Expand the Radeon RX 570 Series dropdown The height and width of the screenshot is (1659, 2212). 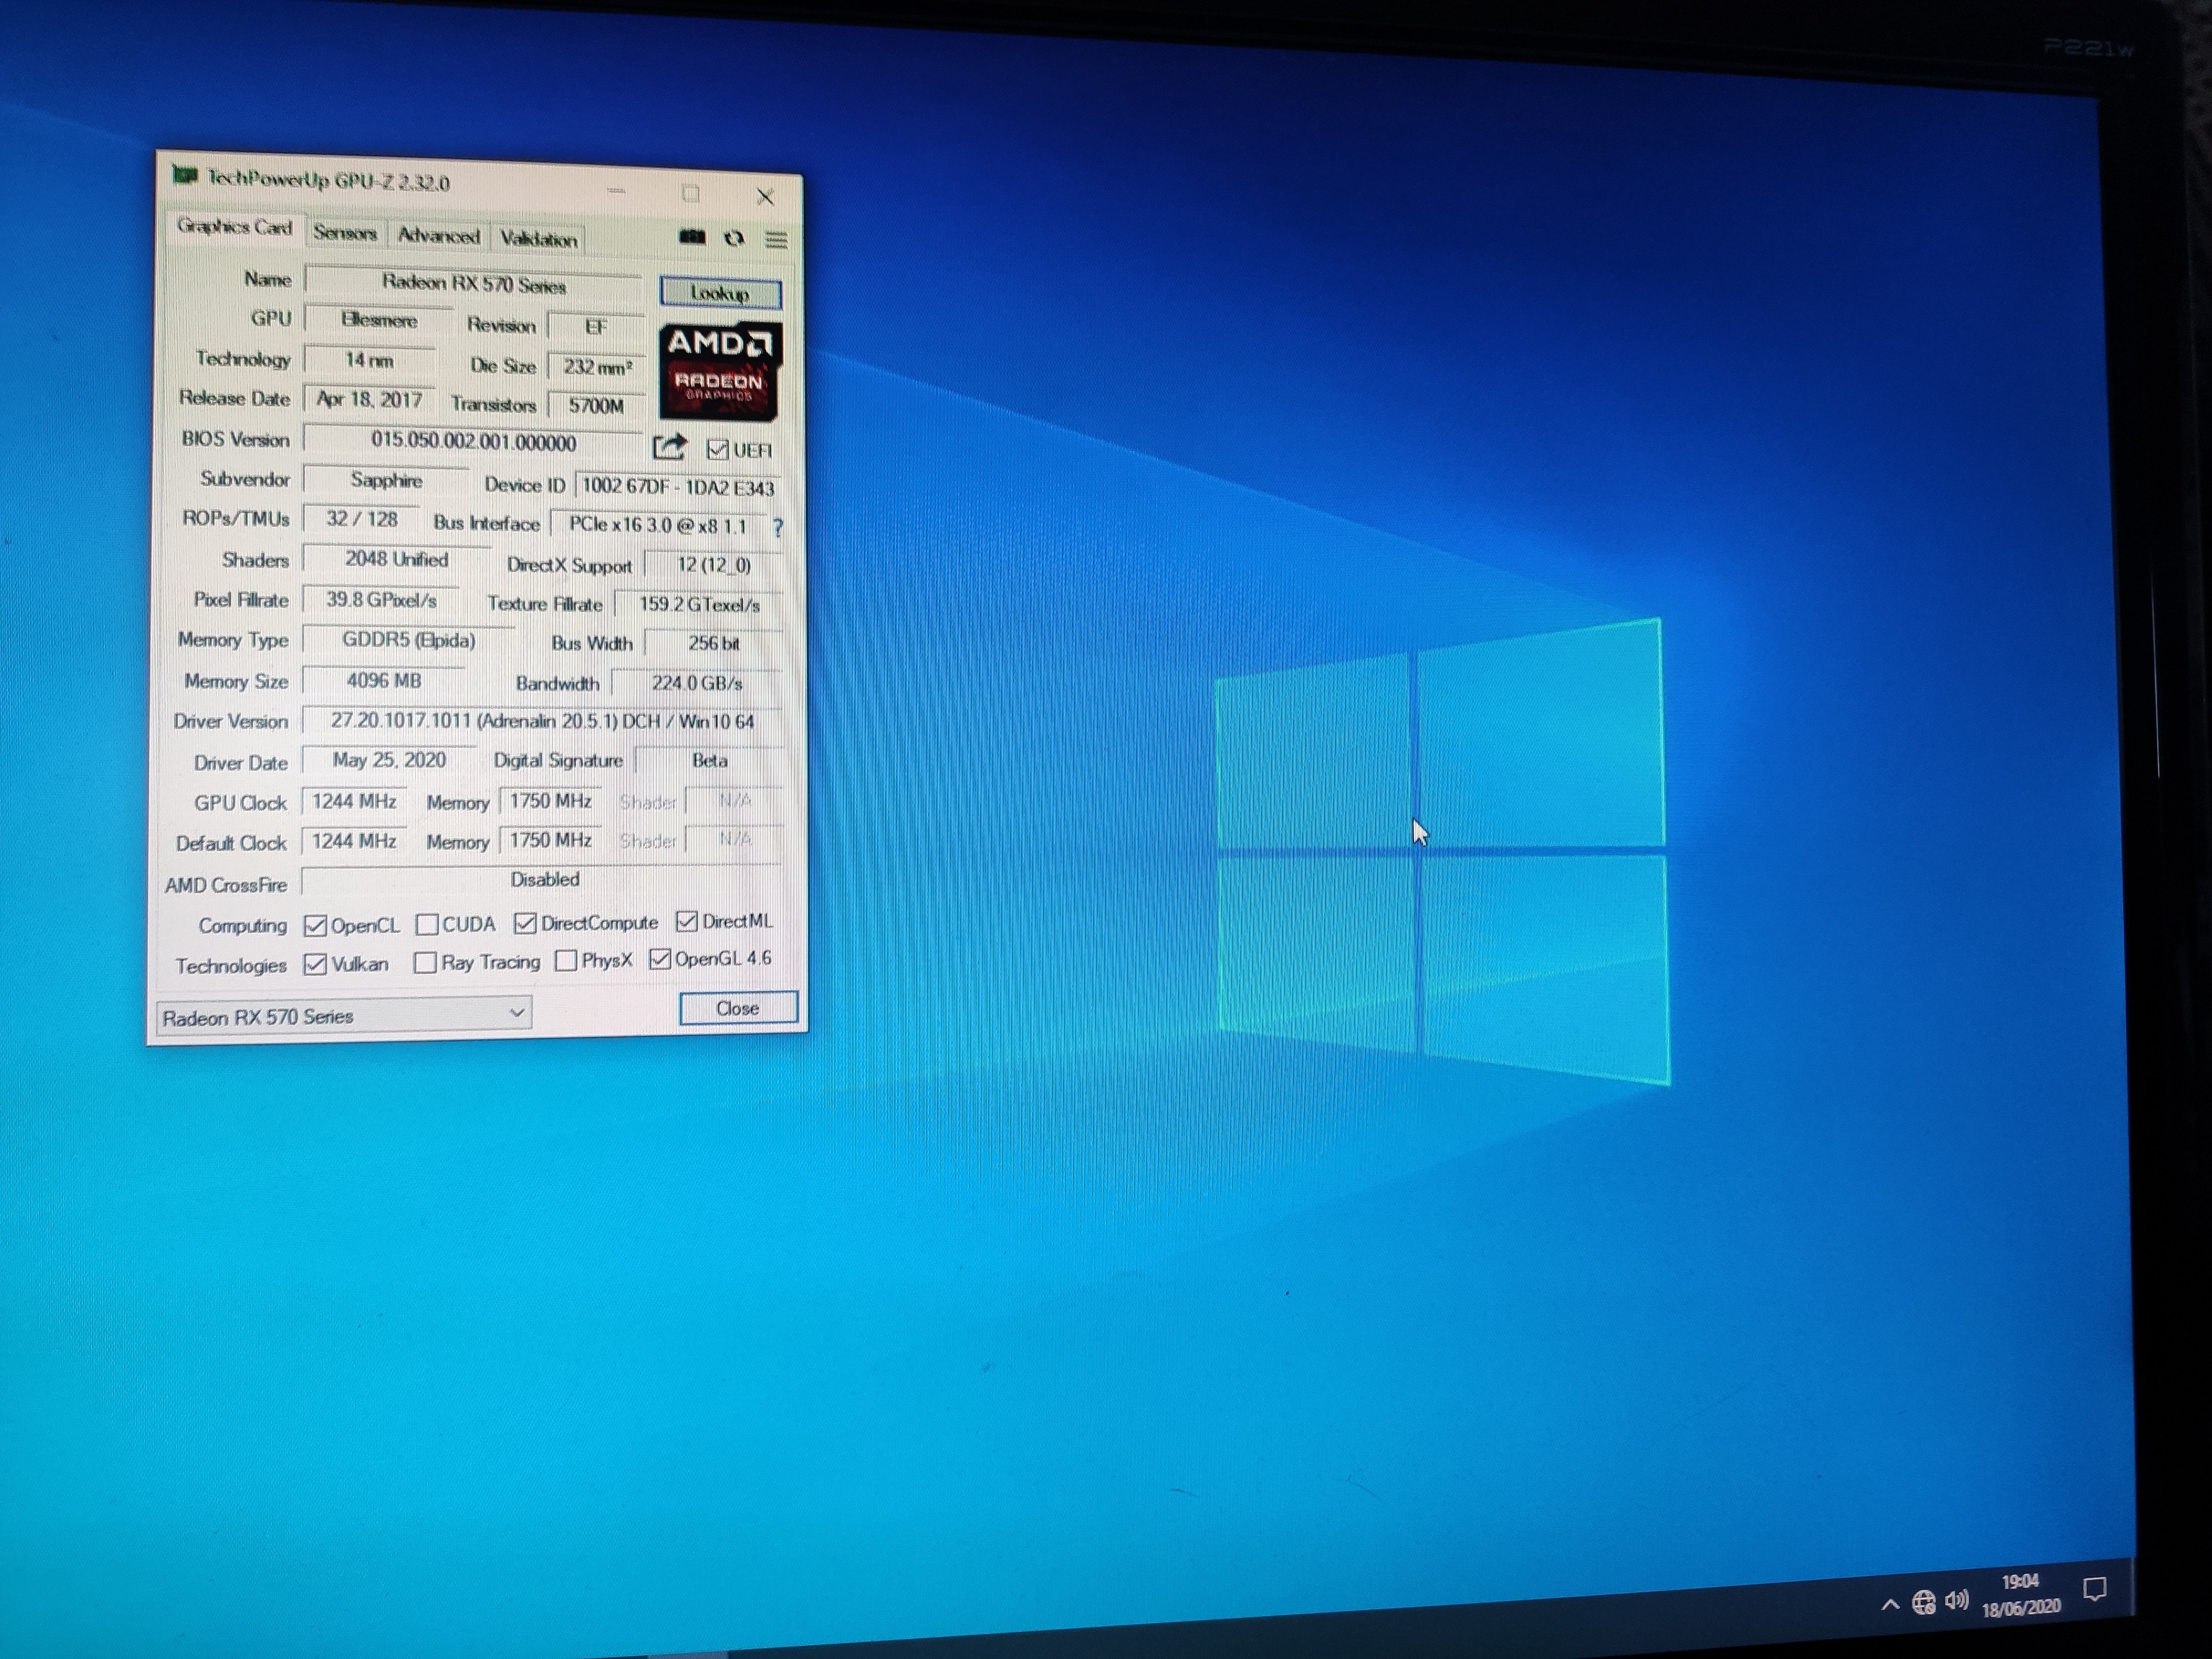pos(516,1013)
